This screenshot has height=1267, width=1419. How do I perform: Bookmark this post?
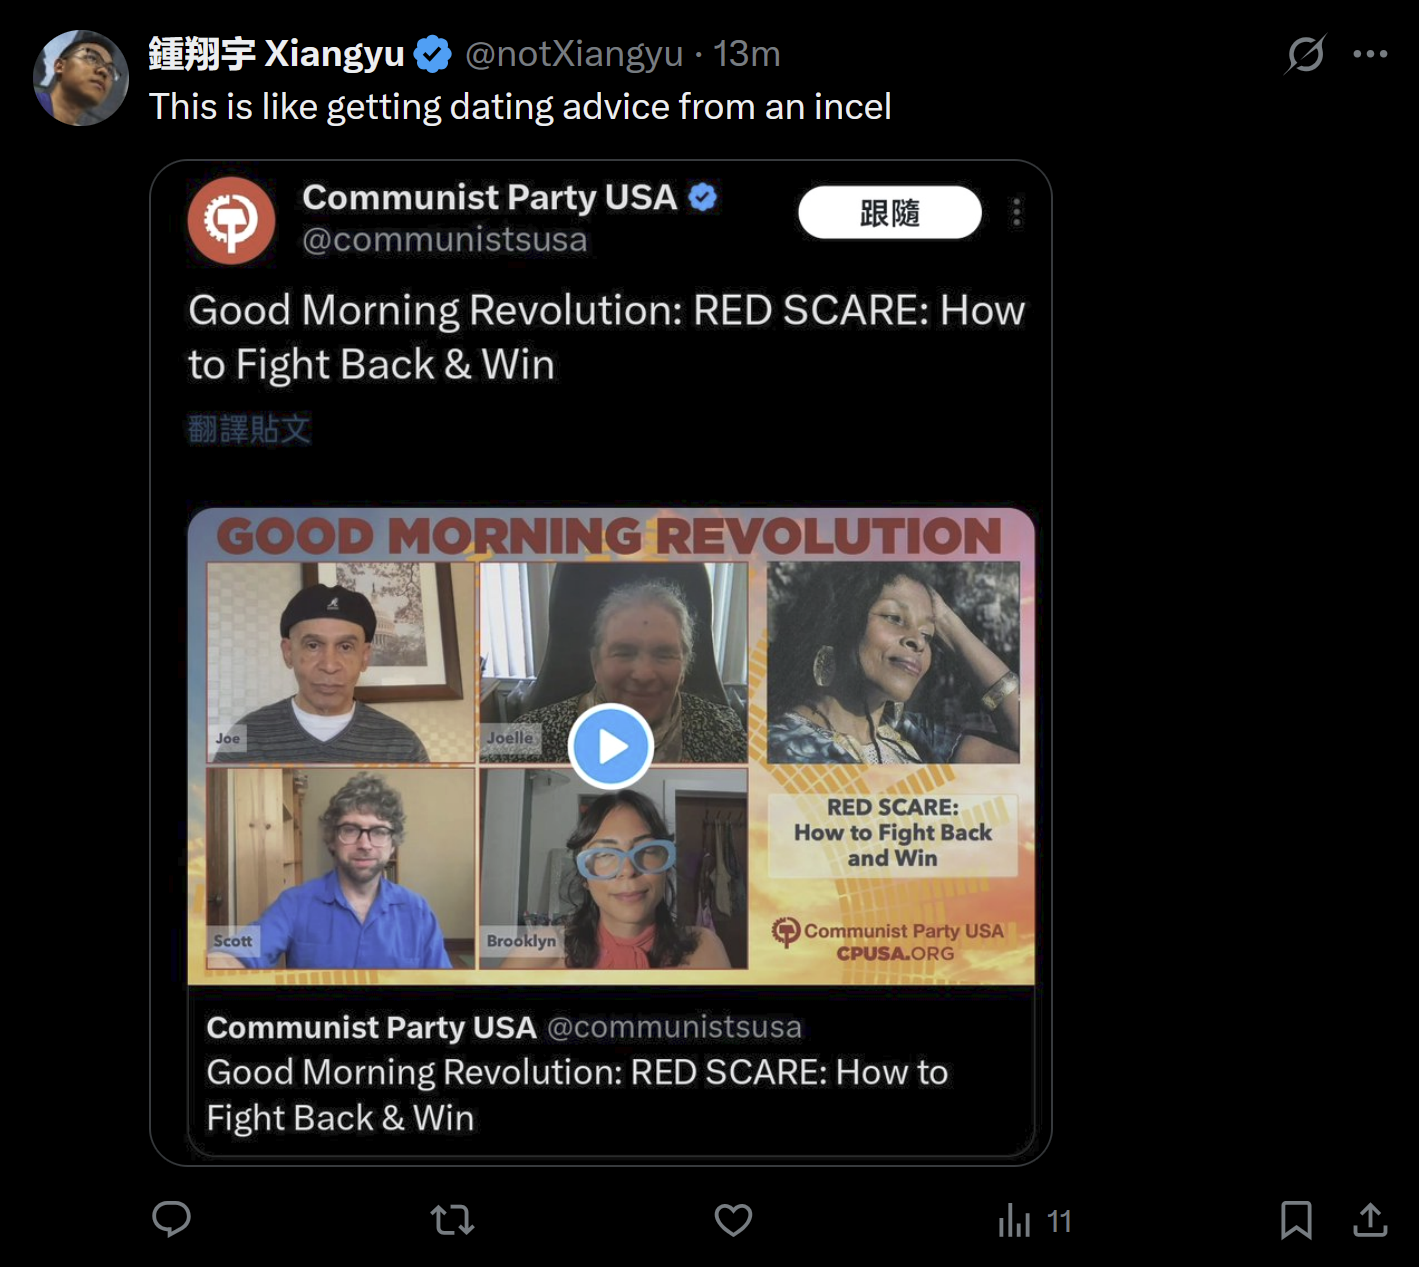pyautogui.click(x=1296, y=1220)
